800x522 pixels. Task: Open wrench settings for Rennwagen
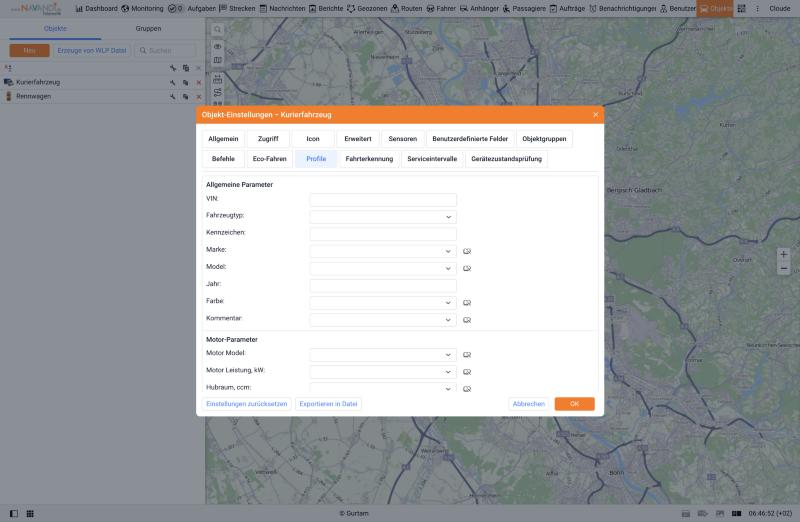point(173,96)
